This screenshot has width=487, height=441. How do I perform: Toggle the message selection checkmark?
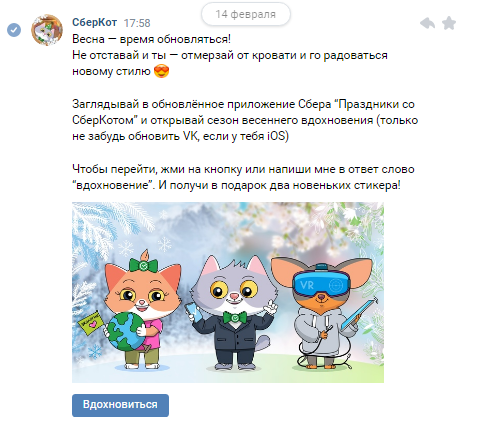(14, 30)
